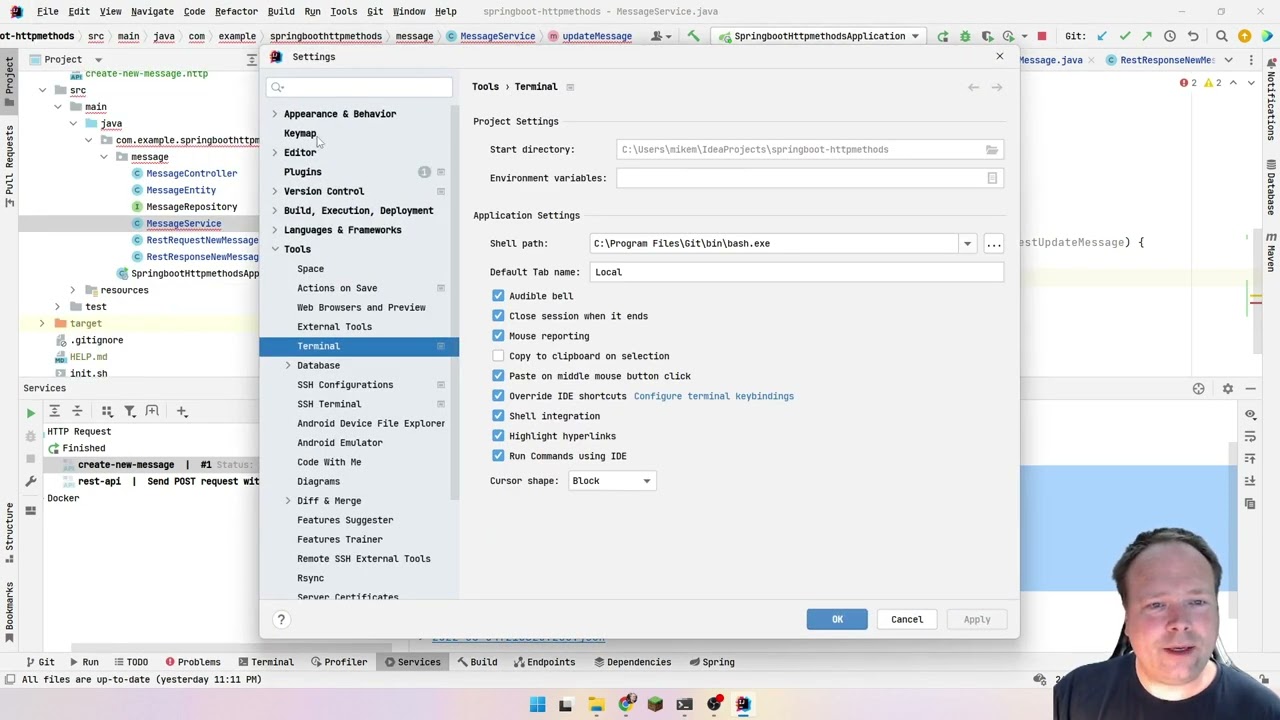Viewport: 1280px width, 720px height.
Task: Select the Keymap settings entry
Action: pos(300,133)
